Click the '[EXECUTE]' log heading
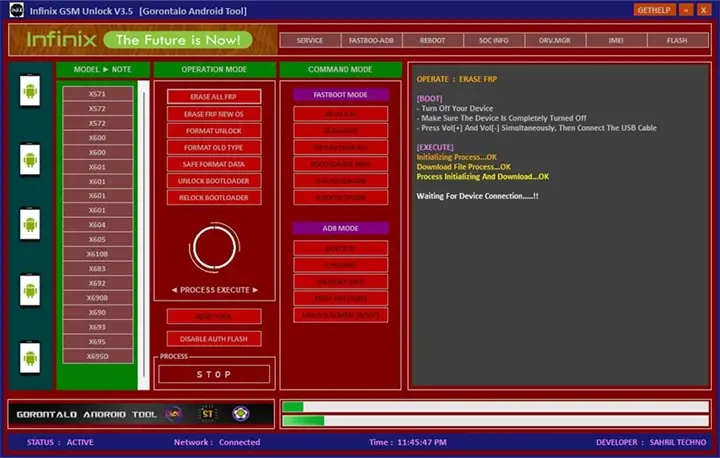720x458 pixels. pos(435,147)
